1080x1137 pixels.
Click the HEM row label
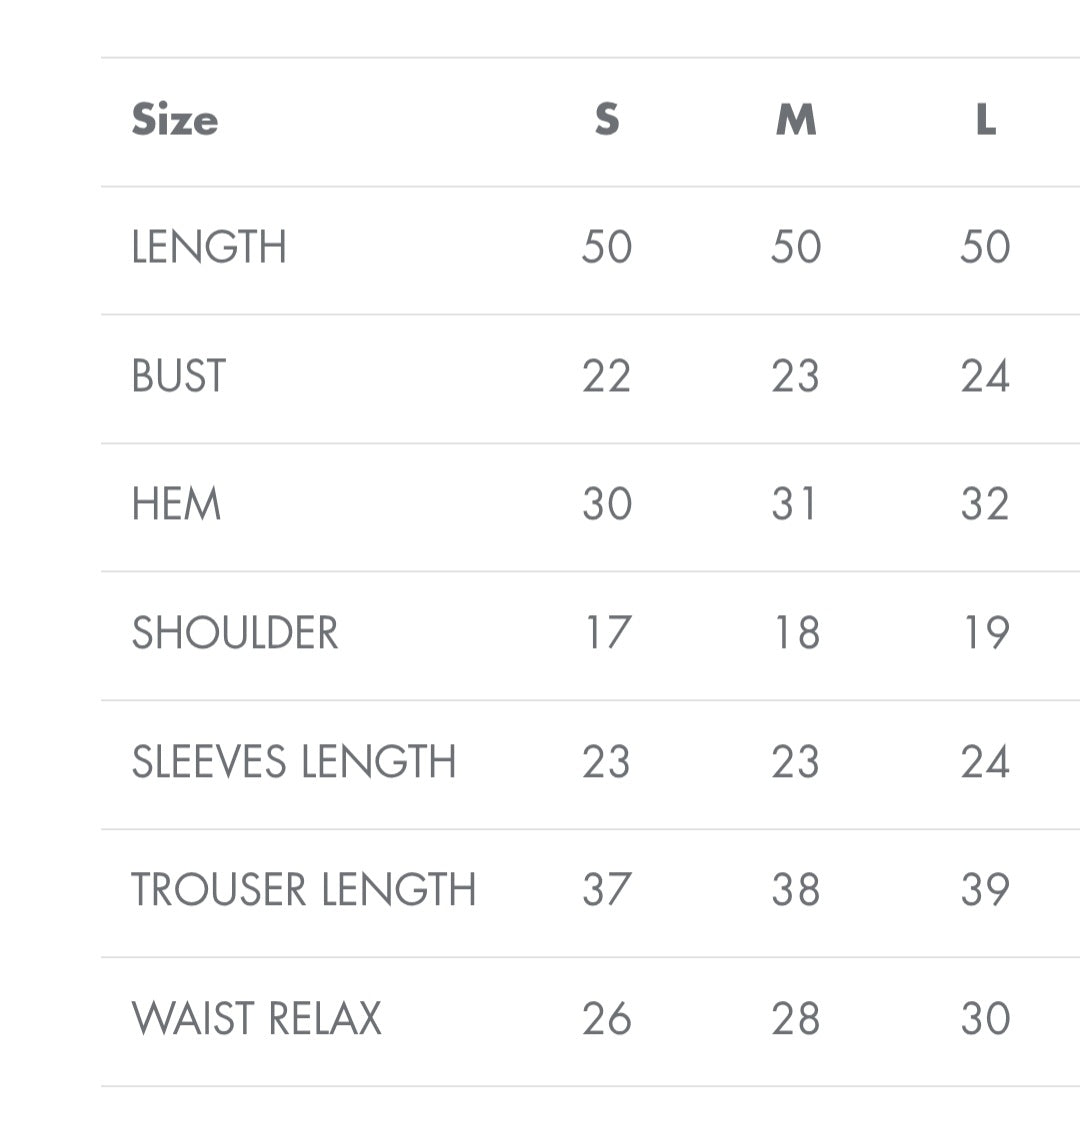click(176, 504)
